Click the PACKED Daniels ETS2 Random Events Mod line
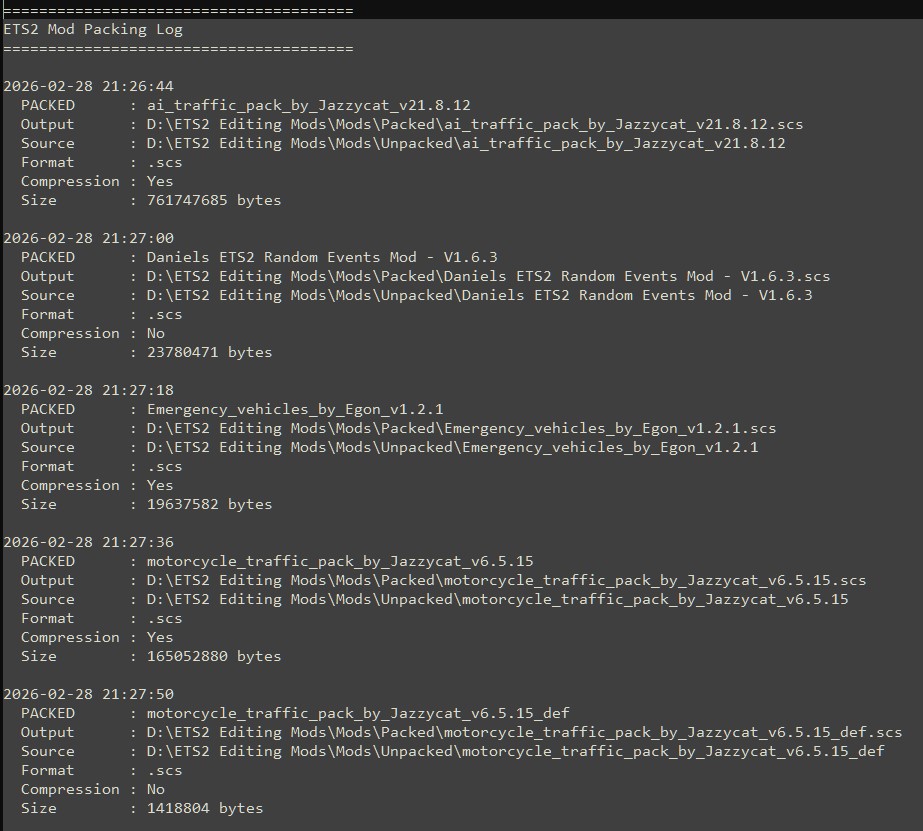923x831 pixels. point(259,257)
